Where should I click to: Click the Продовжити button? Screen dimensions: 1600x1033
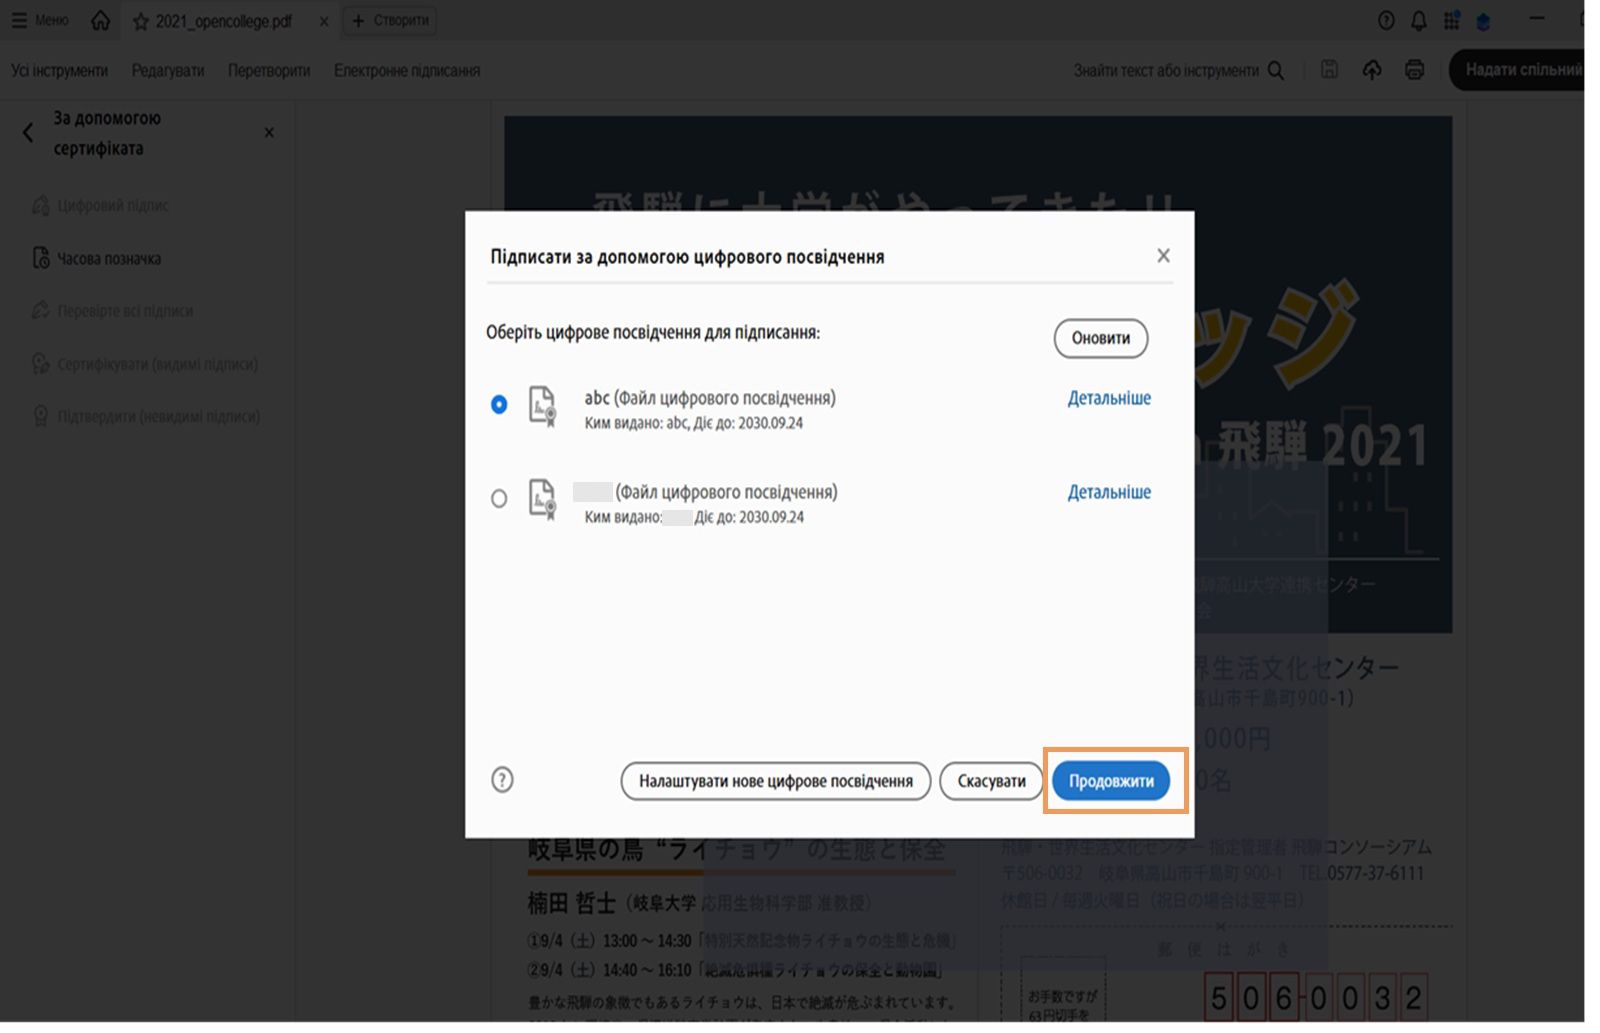point(1111,781)
